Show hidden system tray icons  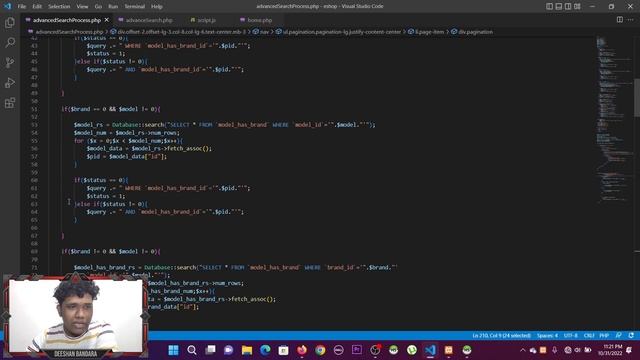coord(522,350)
